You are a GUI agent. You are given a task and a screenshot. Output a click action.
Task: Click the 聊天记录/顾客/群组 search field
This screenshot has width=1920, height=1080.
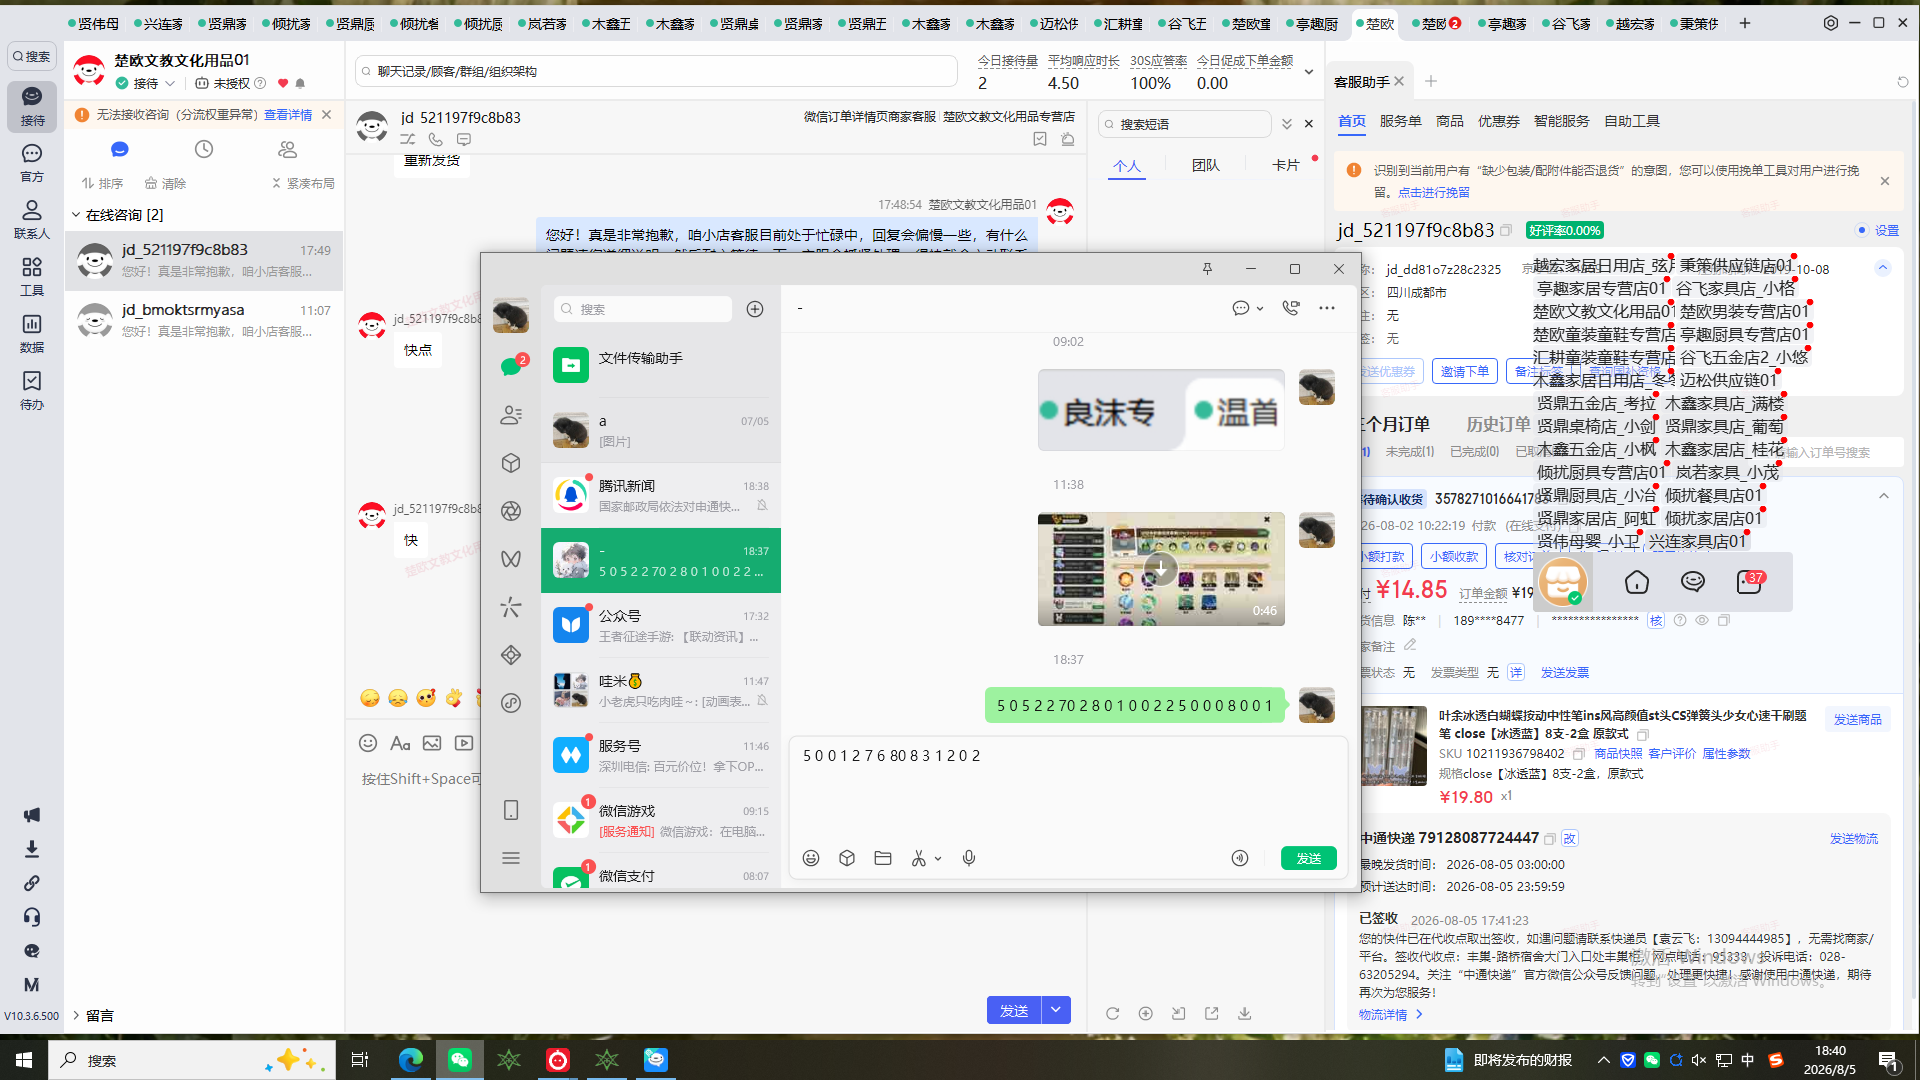656,72
